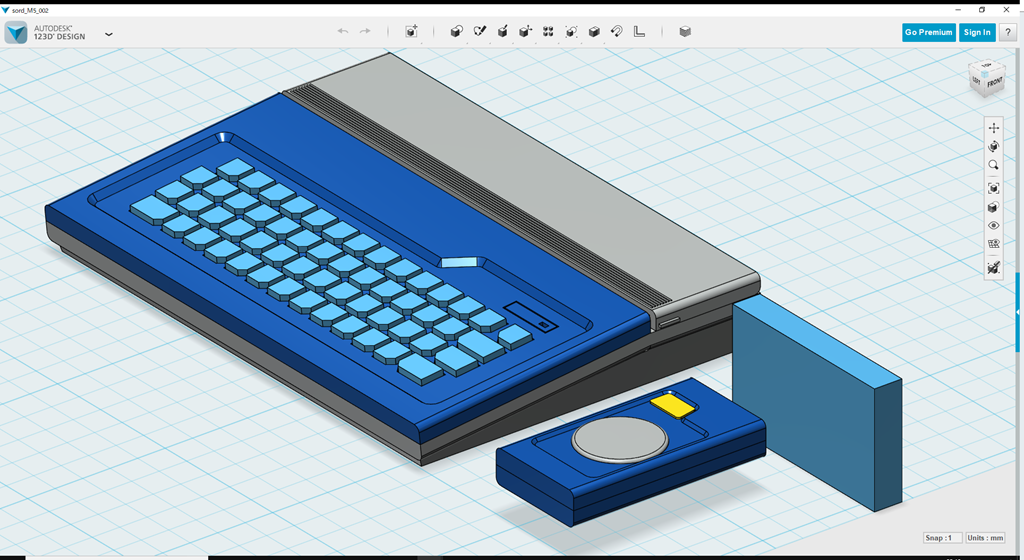
Task: Toggle grid visibility in navigation bar
Action: click(993, 244)
